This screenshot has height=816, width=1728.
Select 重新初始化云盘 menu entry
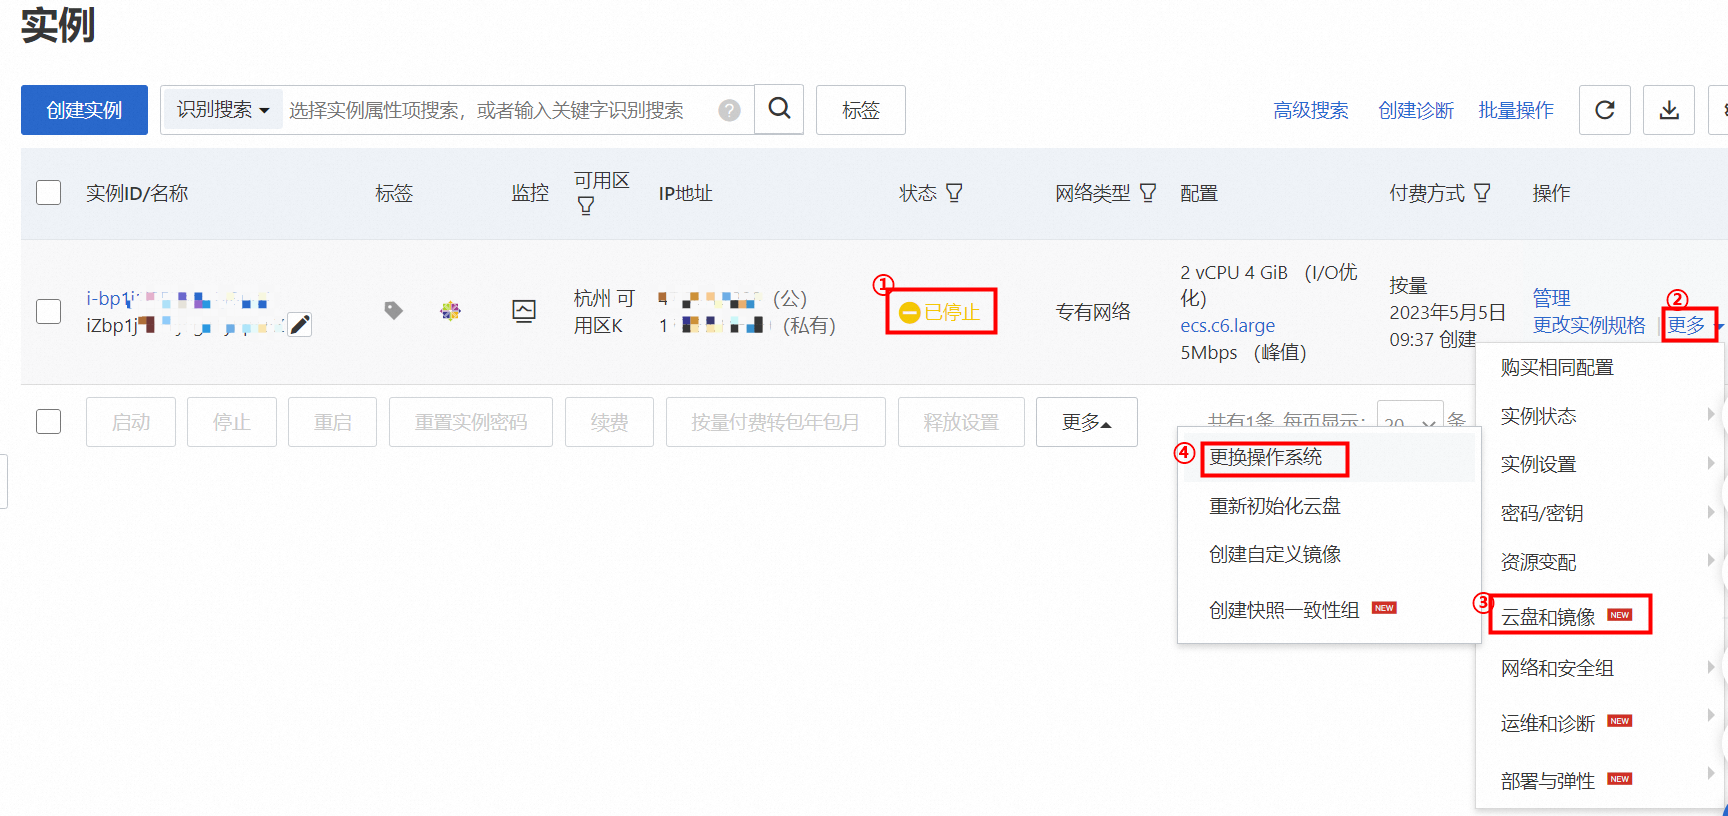(1274, 506)
